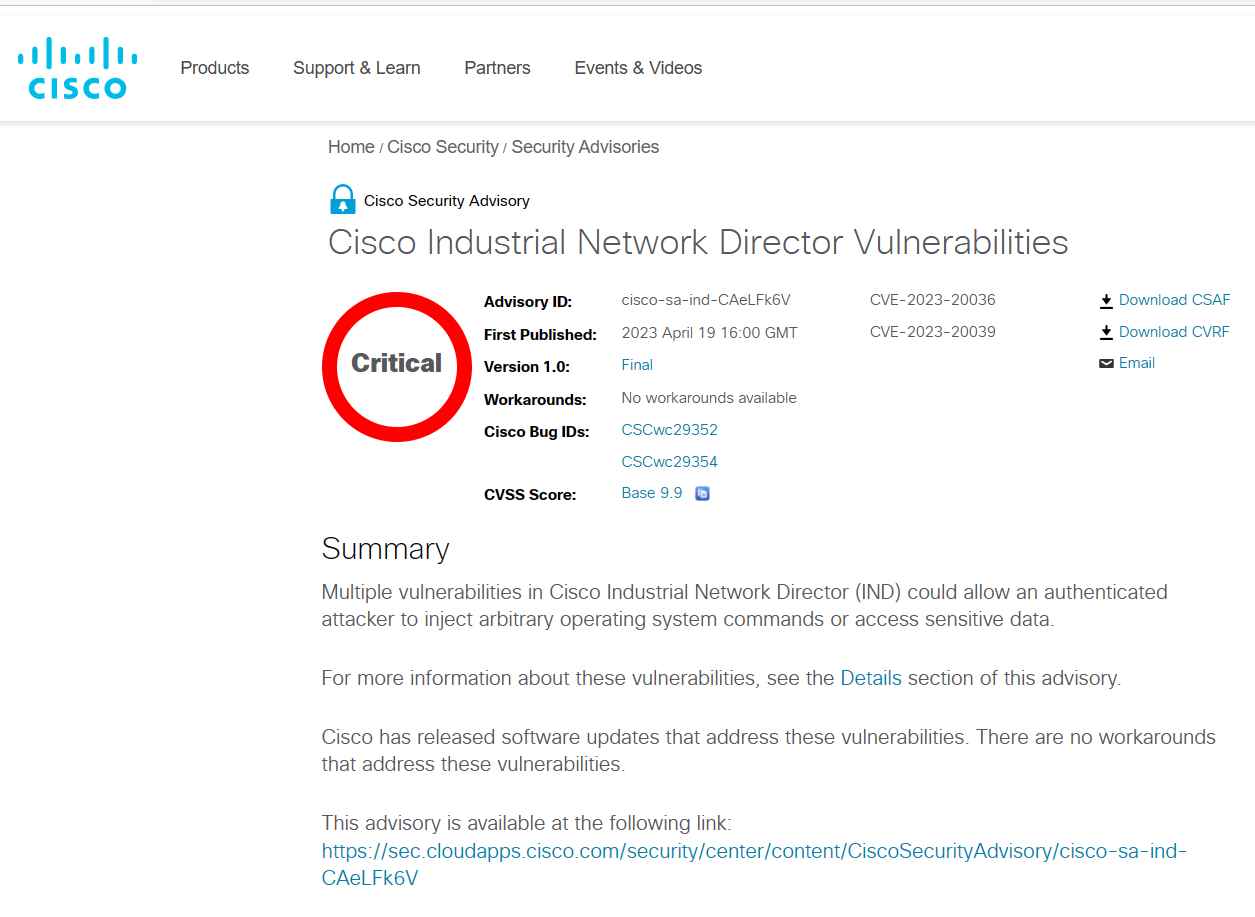1255x917 pixels.
Task: Click the Download CVRF link
Action: tap(1174, 332)
